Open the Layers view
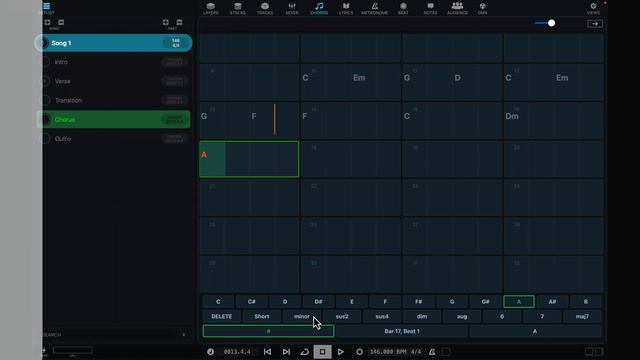 [211, 8]
